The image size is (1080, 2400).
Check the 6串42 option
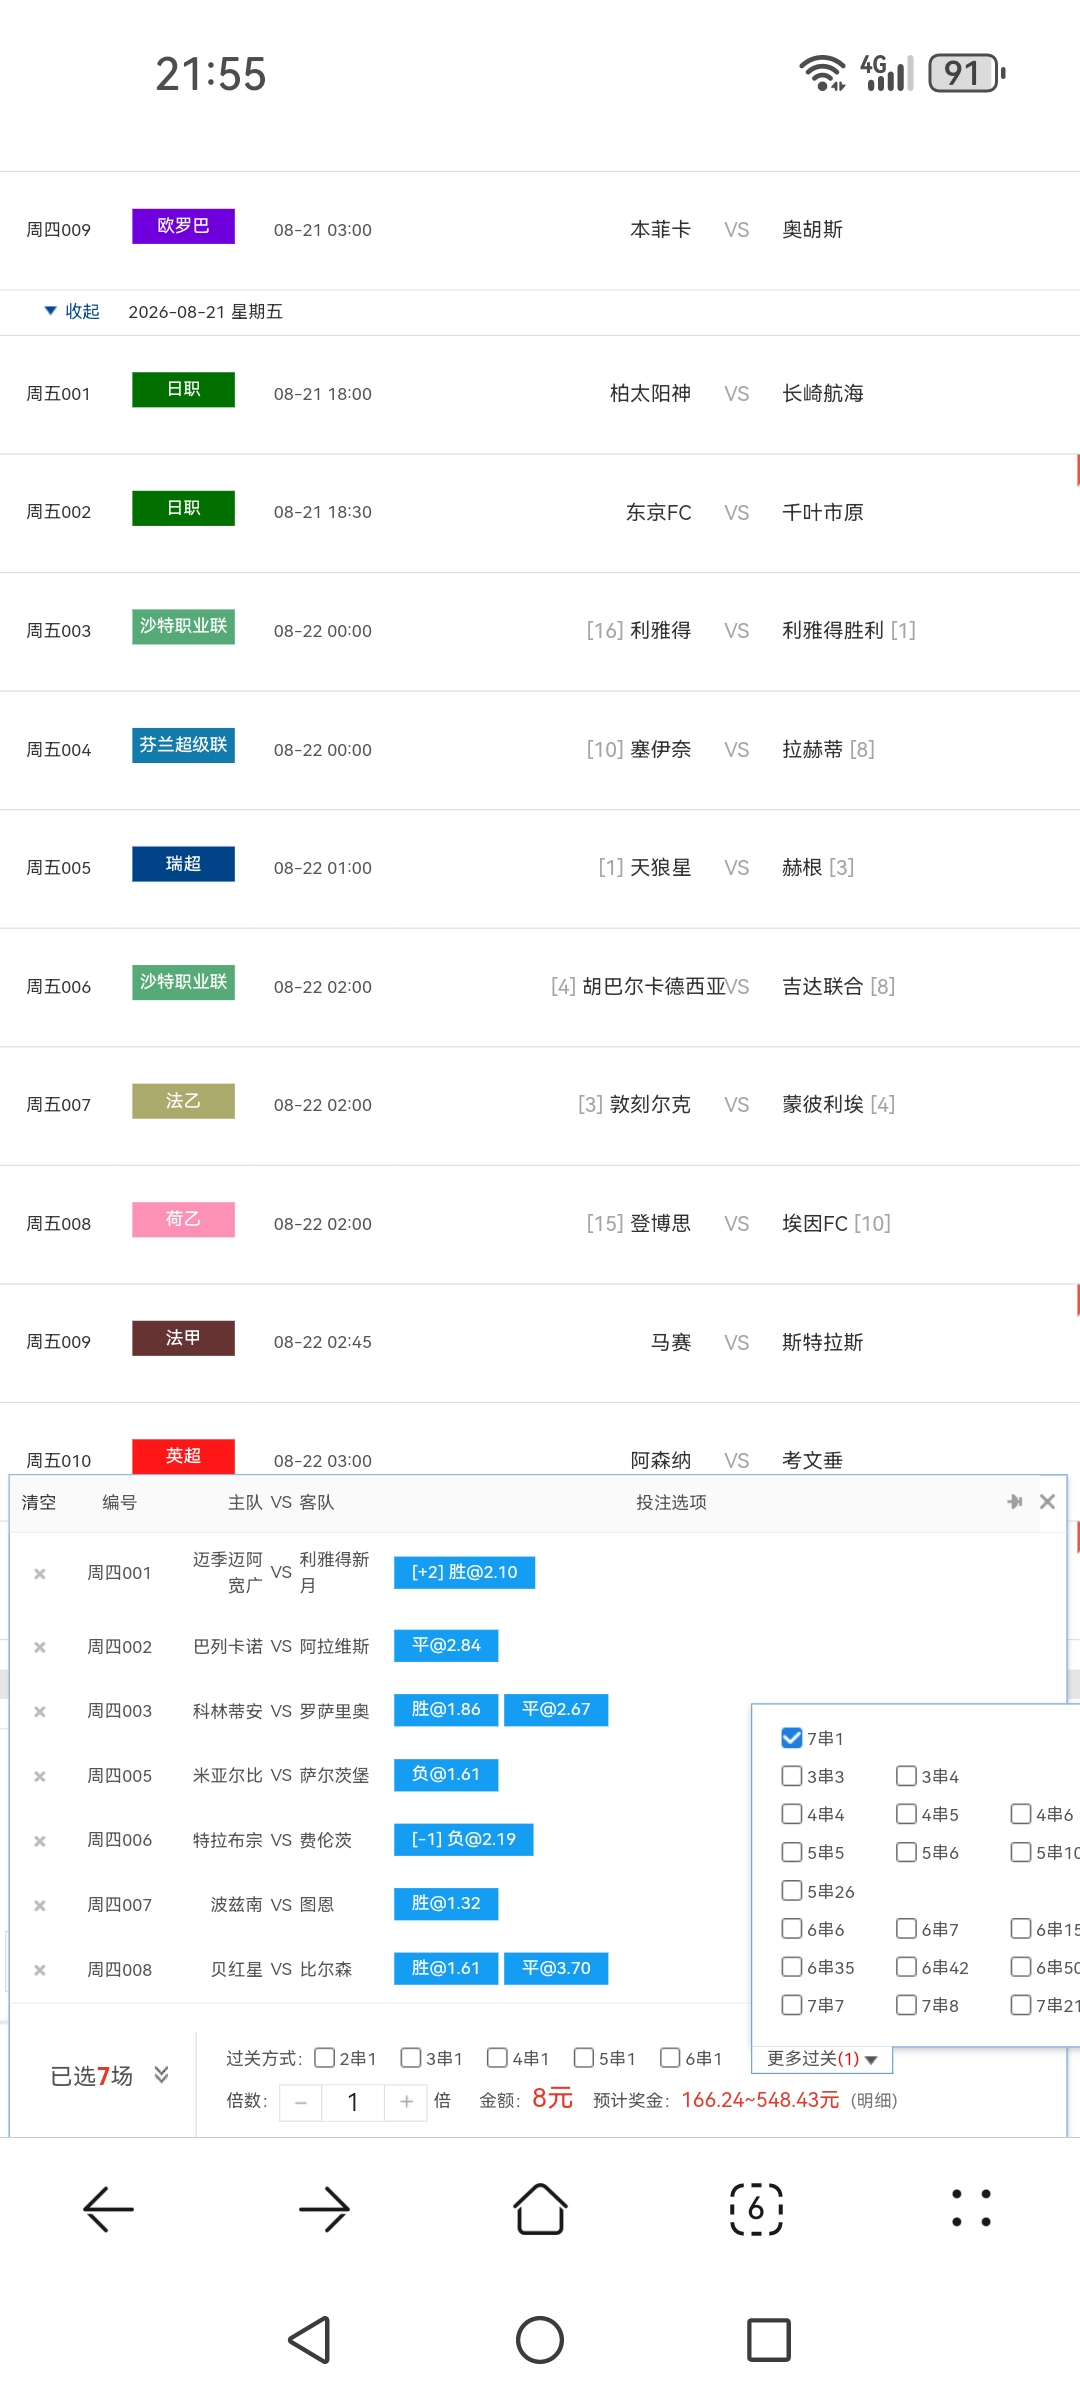pyautogui.click(x=906, y=1967)
